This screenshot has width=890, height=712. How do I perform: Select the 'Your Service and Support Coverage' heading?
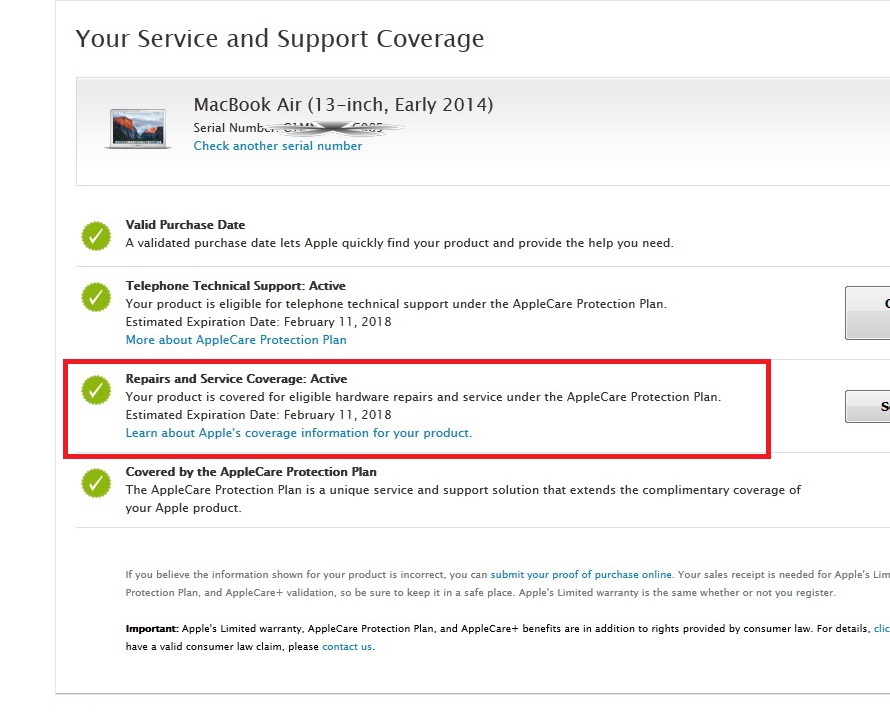point(280,39)
